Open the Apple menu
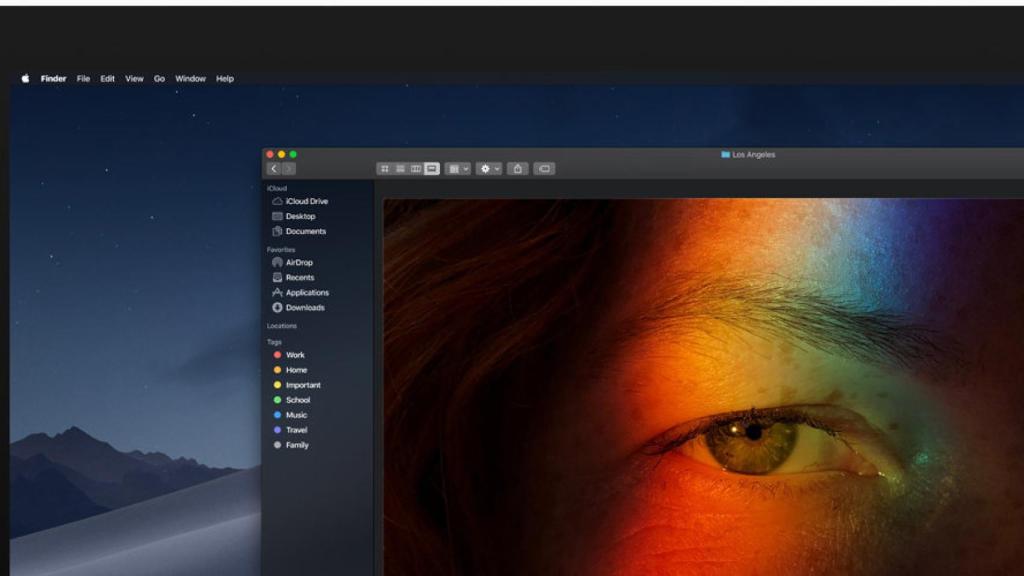 pyautogui.click(x=24, y=78)
